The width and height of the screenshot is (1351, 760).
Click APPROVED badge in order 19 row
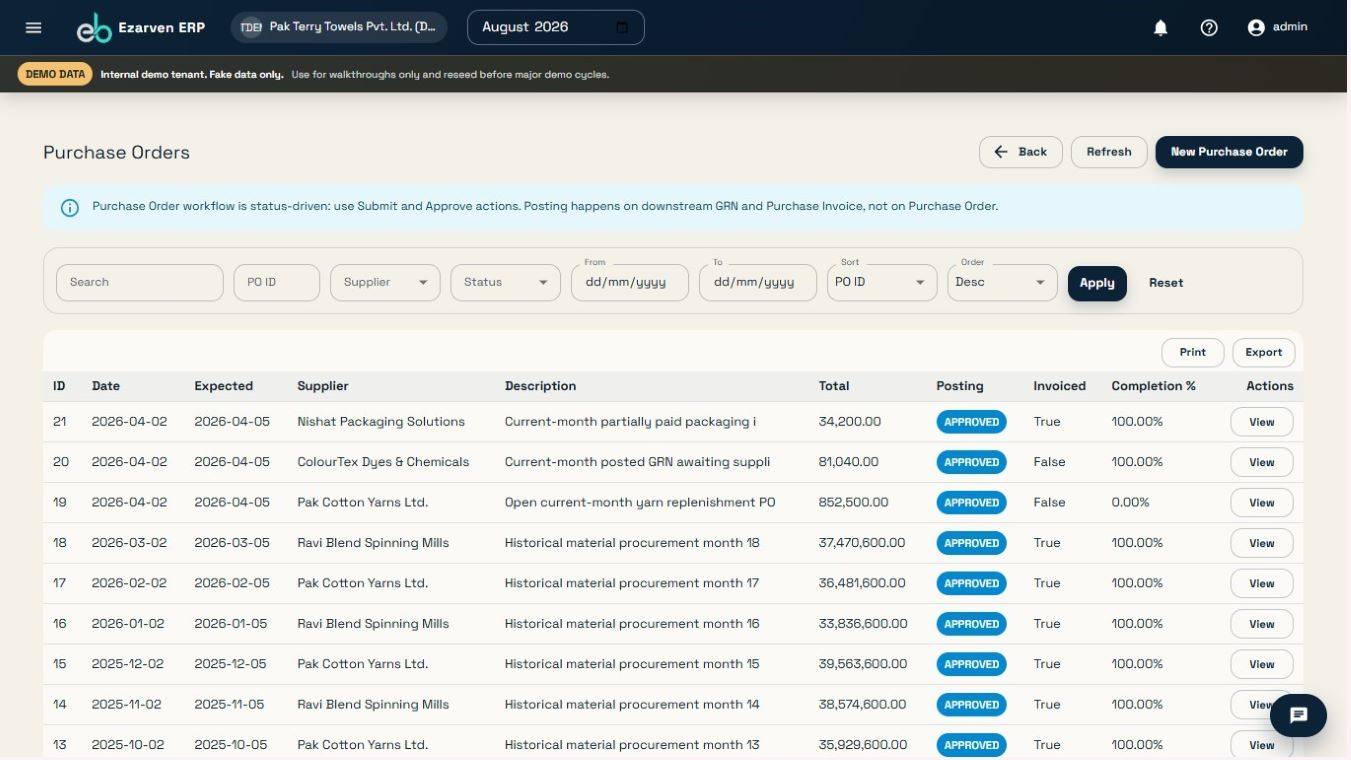coord(971,503)
